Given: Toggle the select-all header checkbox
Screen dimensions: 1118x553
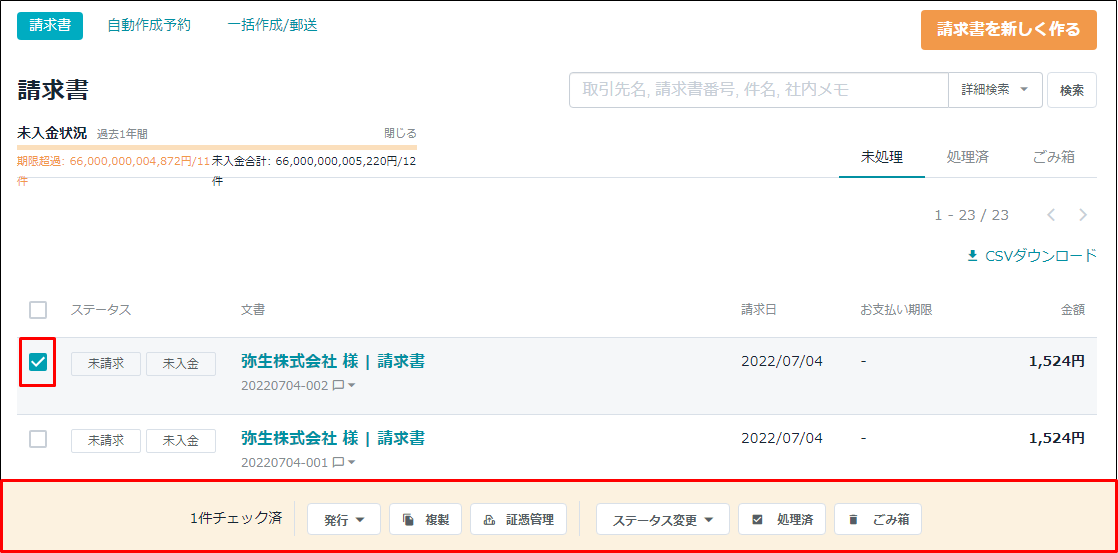Looking at the screenshot, I should 38,310.
